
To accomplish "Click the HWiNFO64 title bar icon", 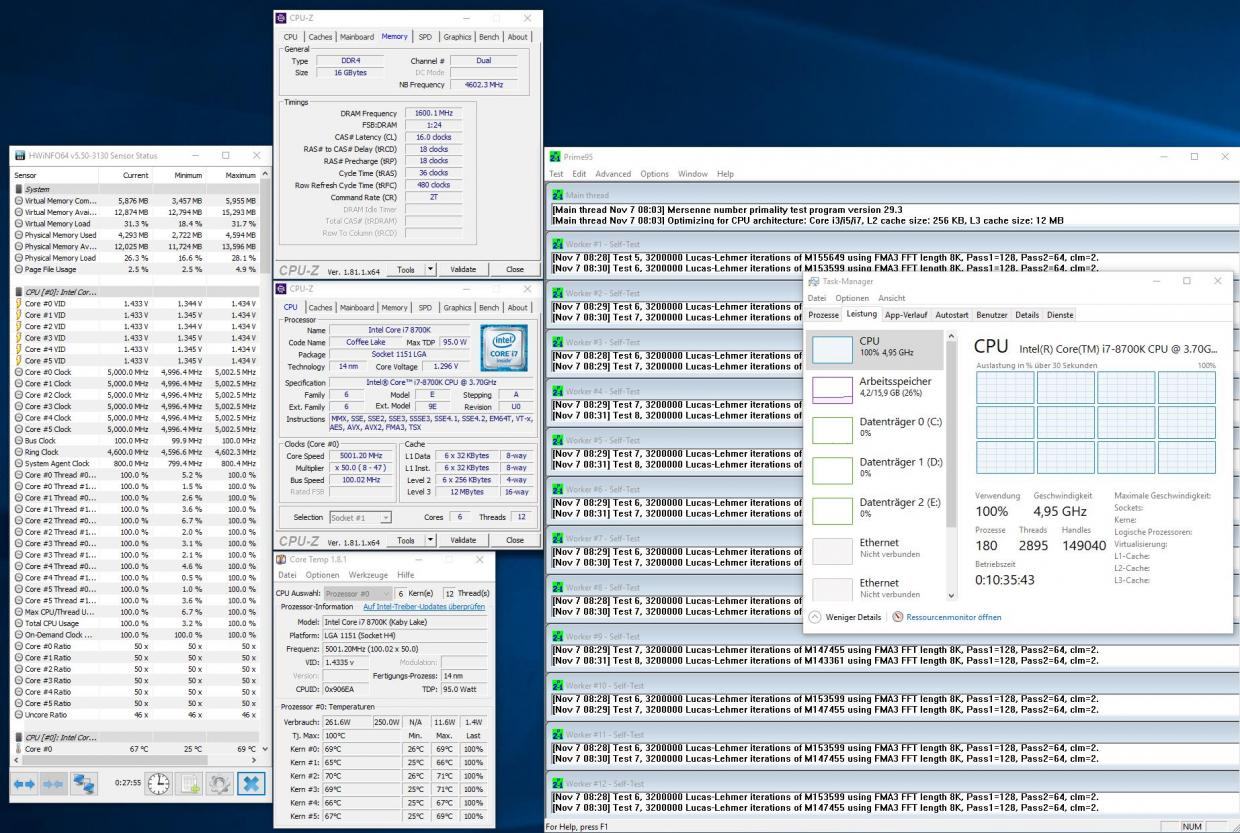I will click(x=19, y=155).
